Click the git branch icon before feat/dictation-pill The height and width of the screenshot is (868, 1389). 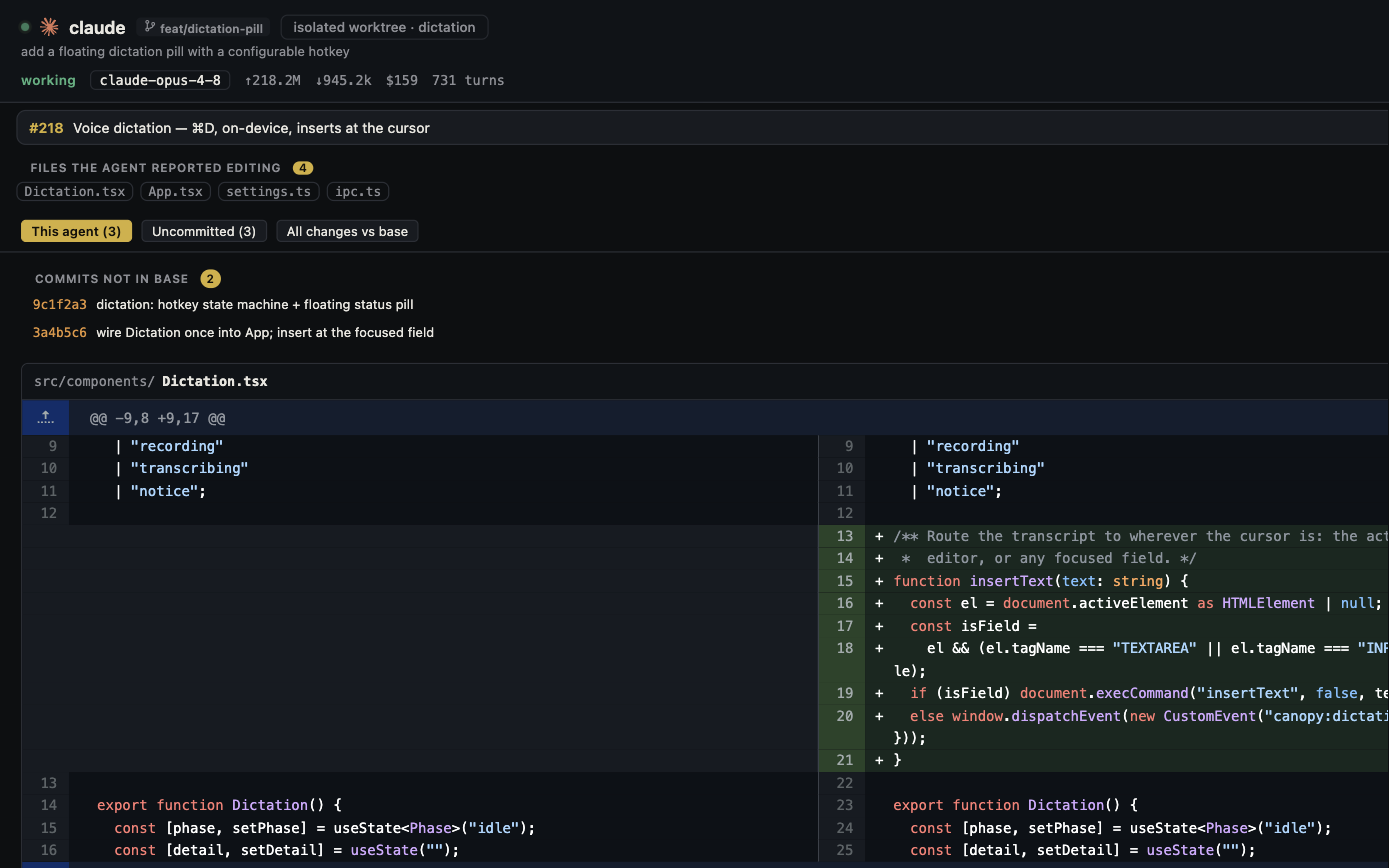point(150,27)
